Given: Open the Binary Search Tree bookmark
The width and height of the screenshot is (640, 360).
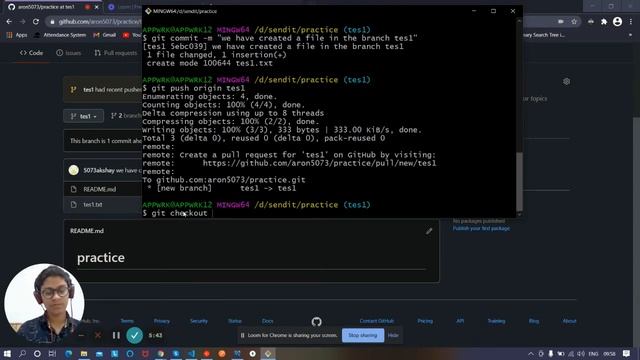Looking at the screenshot, I should 544,35.
